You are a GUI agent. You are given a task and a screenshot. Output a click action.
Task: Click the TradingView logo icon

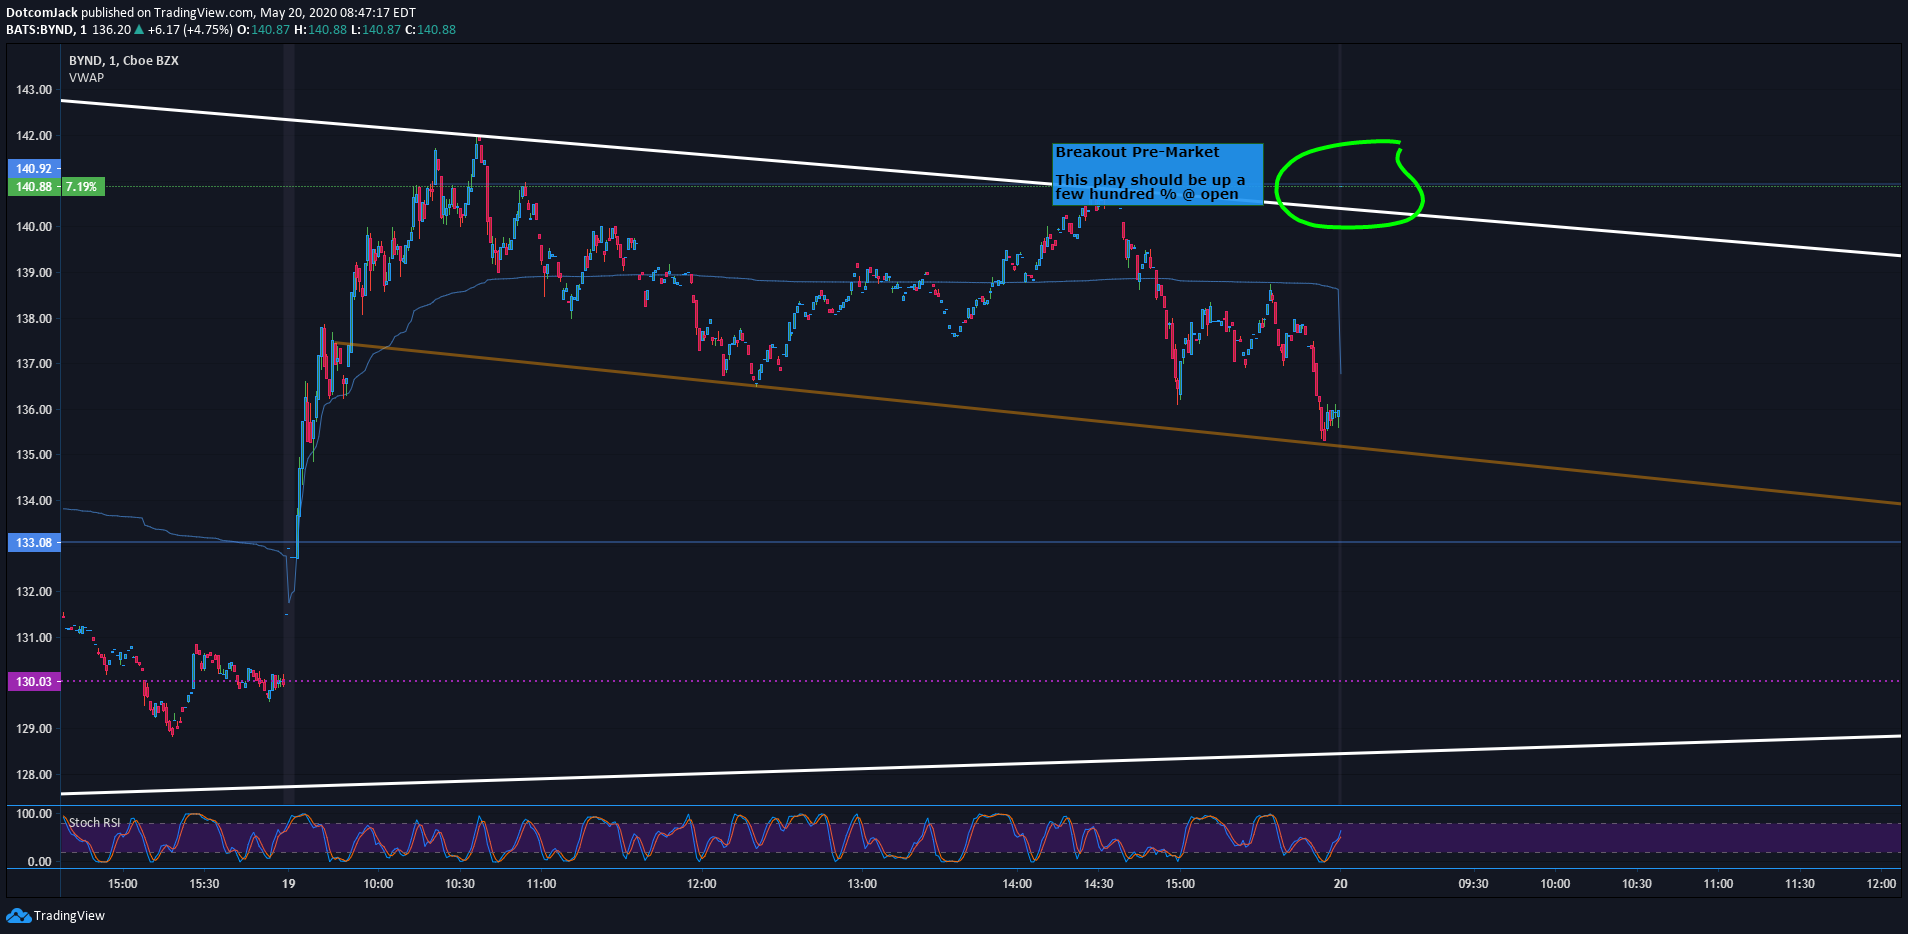tap(18, 916)
